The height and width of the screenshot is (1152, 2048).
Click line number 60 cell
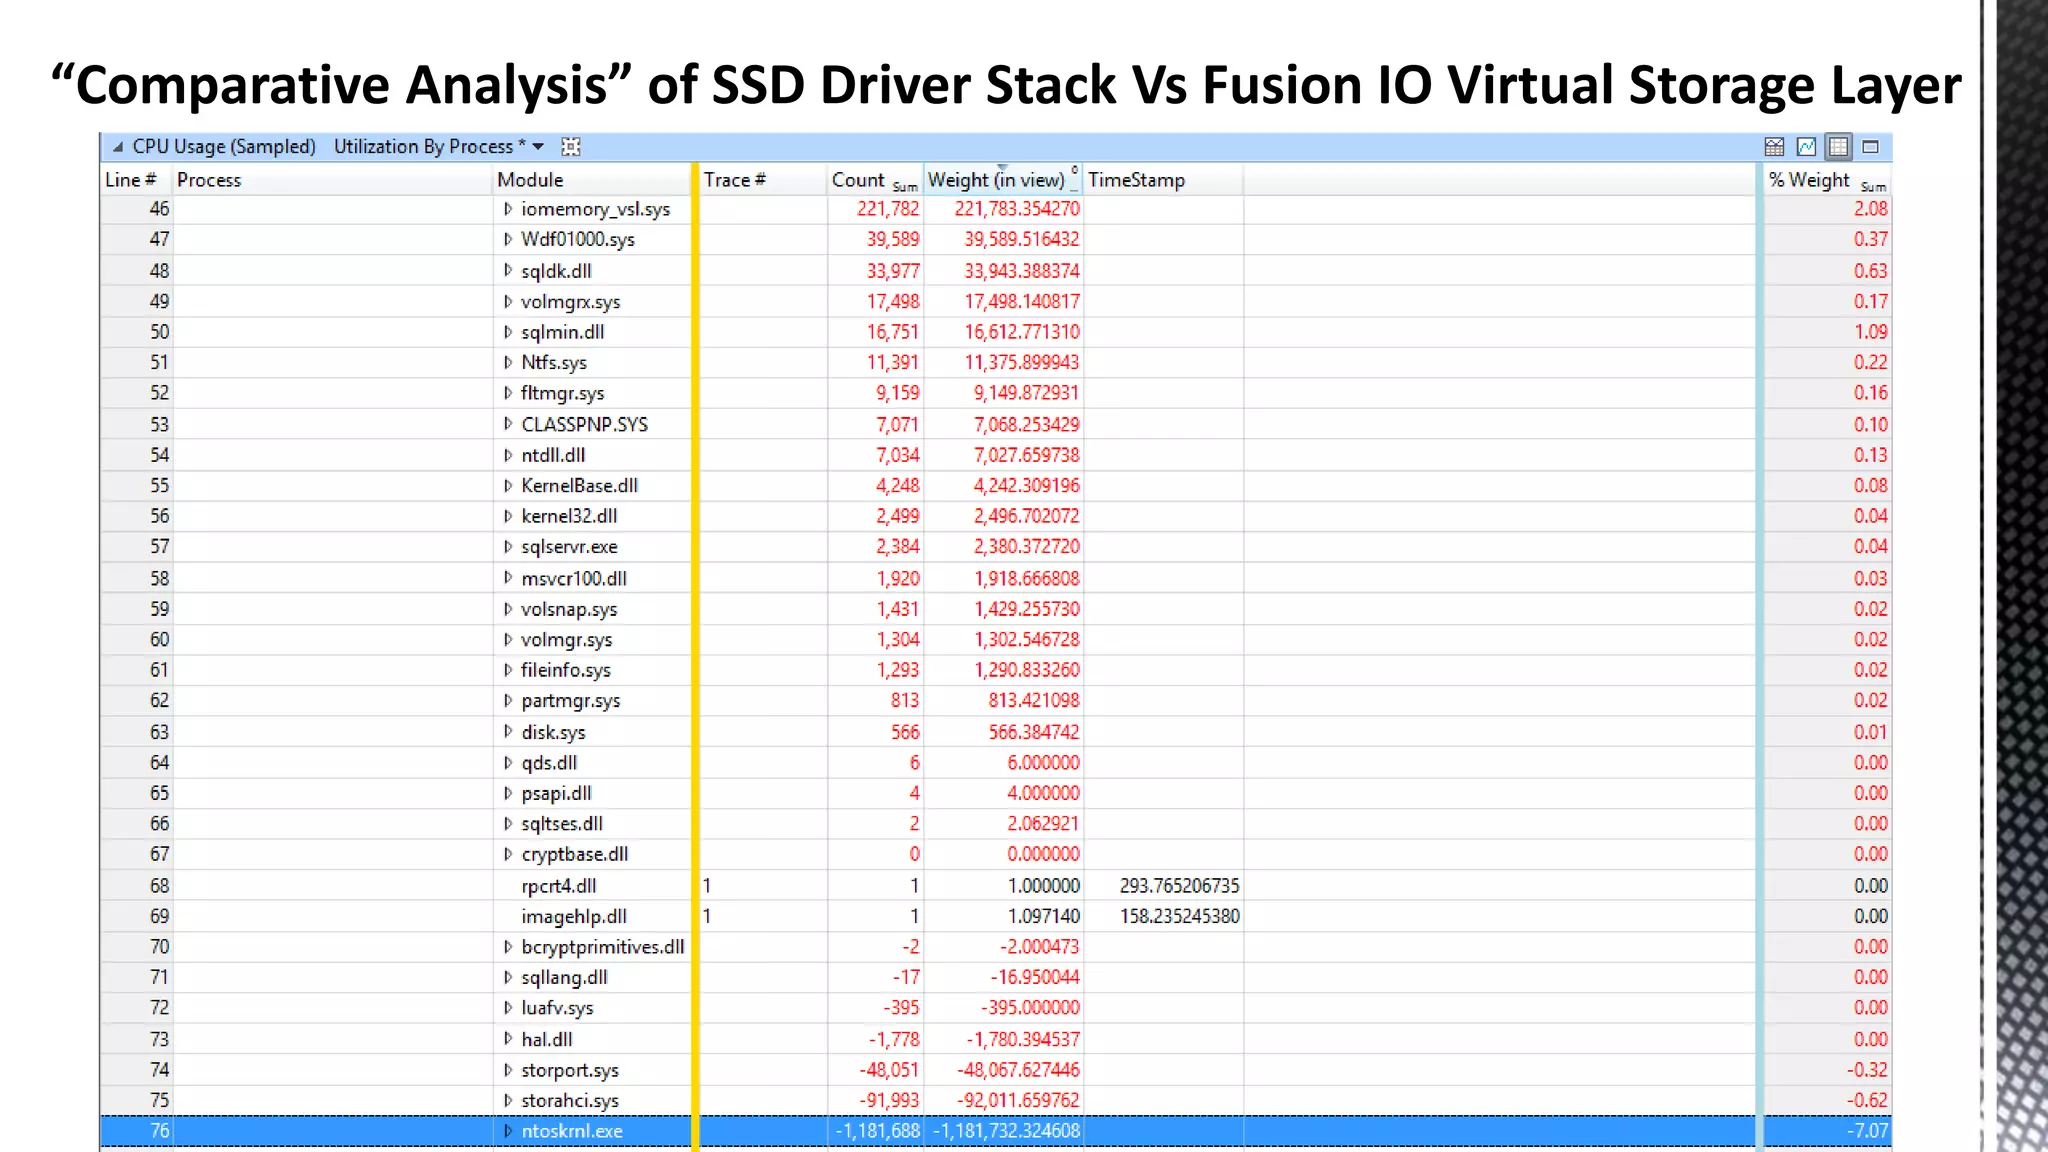click(x=136, y=639)
